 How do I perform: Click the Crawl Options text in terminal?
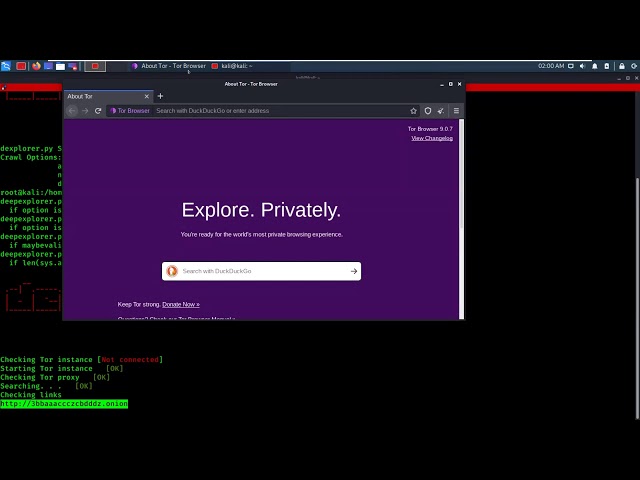coord(31,158)
